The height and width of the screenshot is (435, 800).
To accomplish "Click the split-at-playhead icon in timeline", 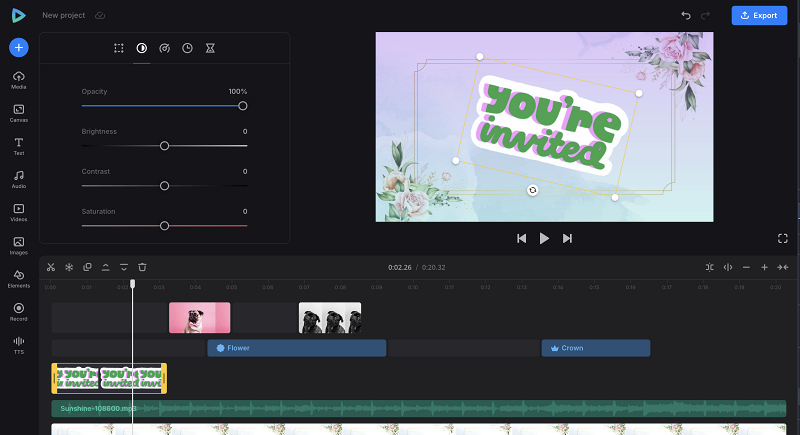I will tap(728, 267).
